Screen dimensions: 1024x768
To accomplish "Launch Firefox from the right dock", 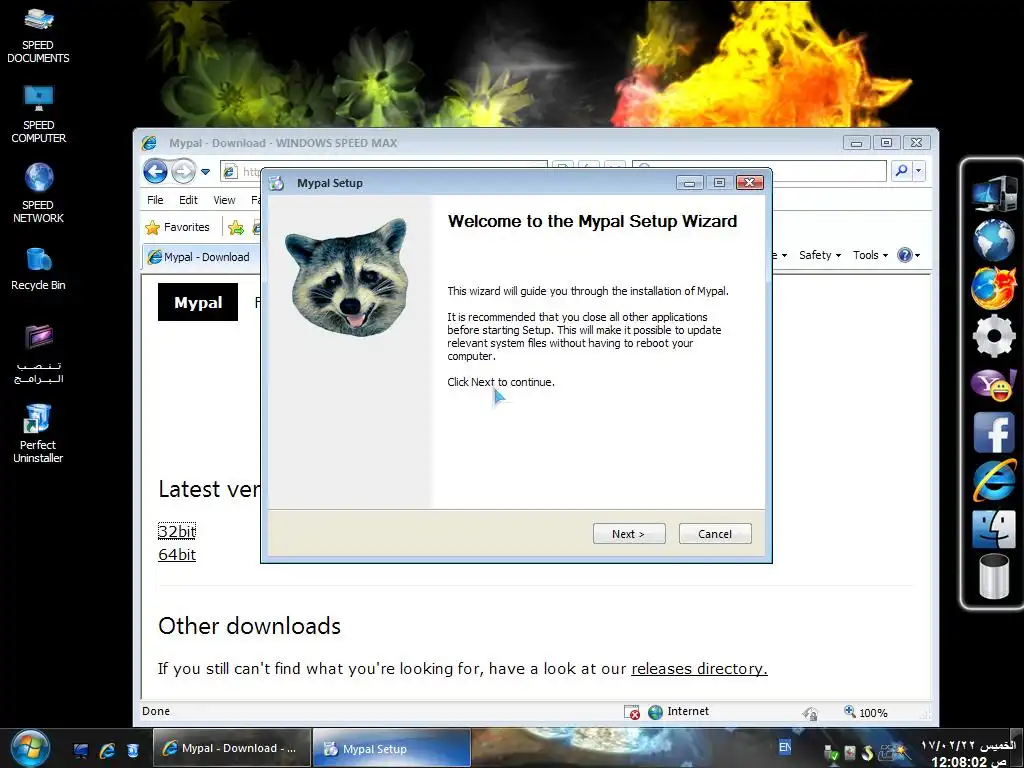I will click(x=993, y=287).
